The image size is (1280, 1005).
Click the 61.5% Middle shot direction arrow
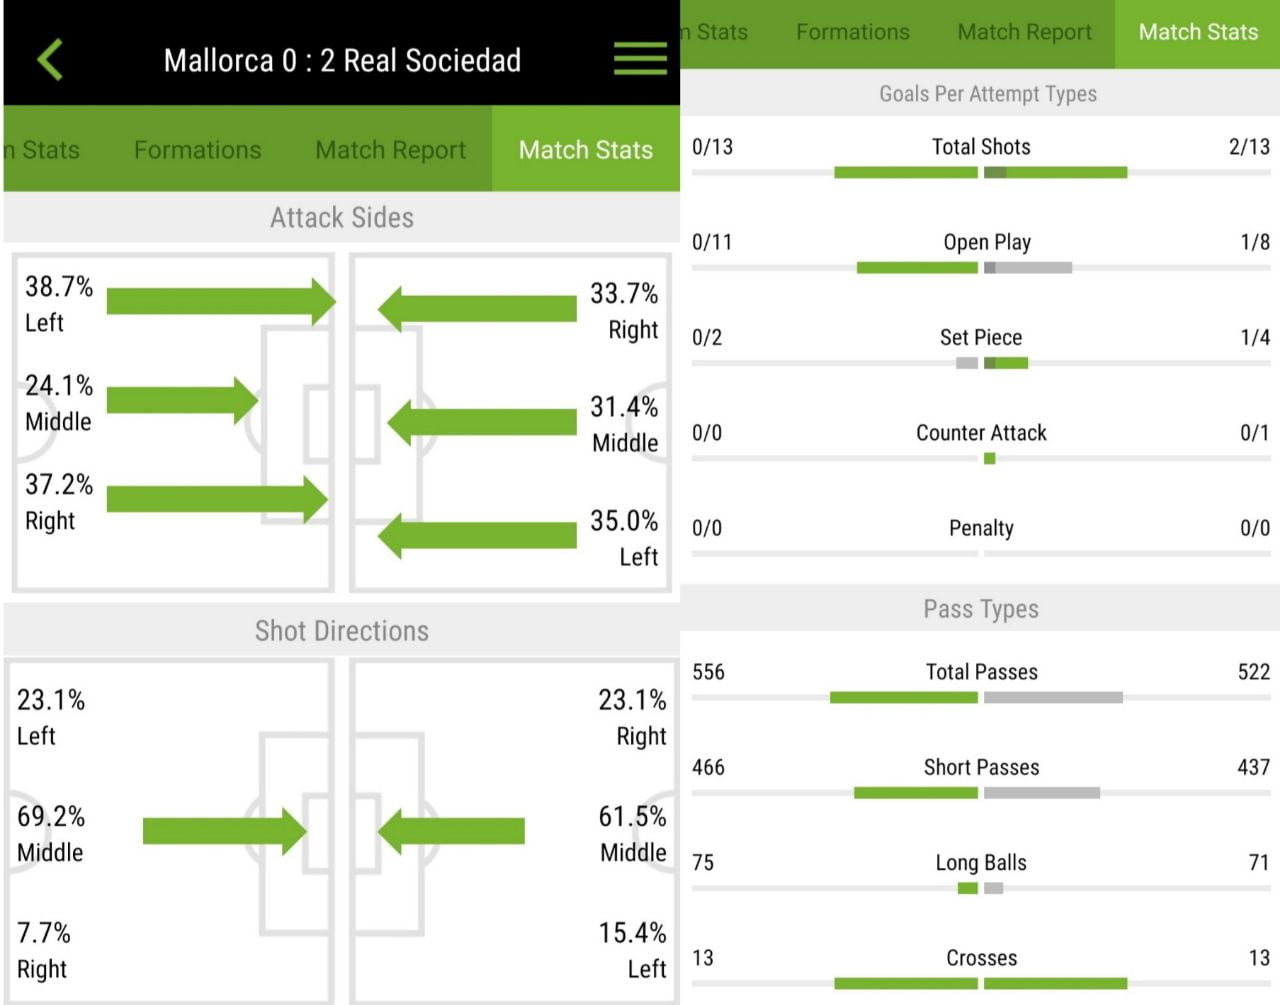point(452,831)
